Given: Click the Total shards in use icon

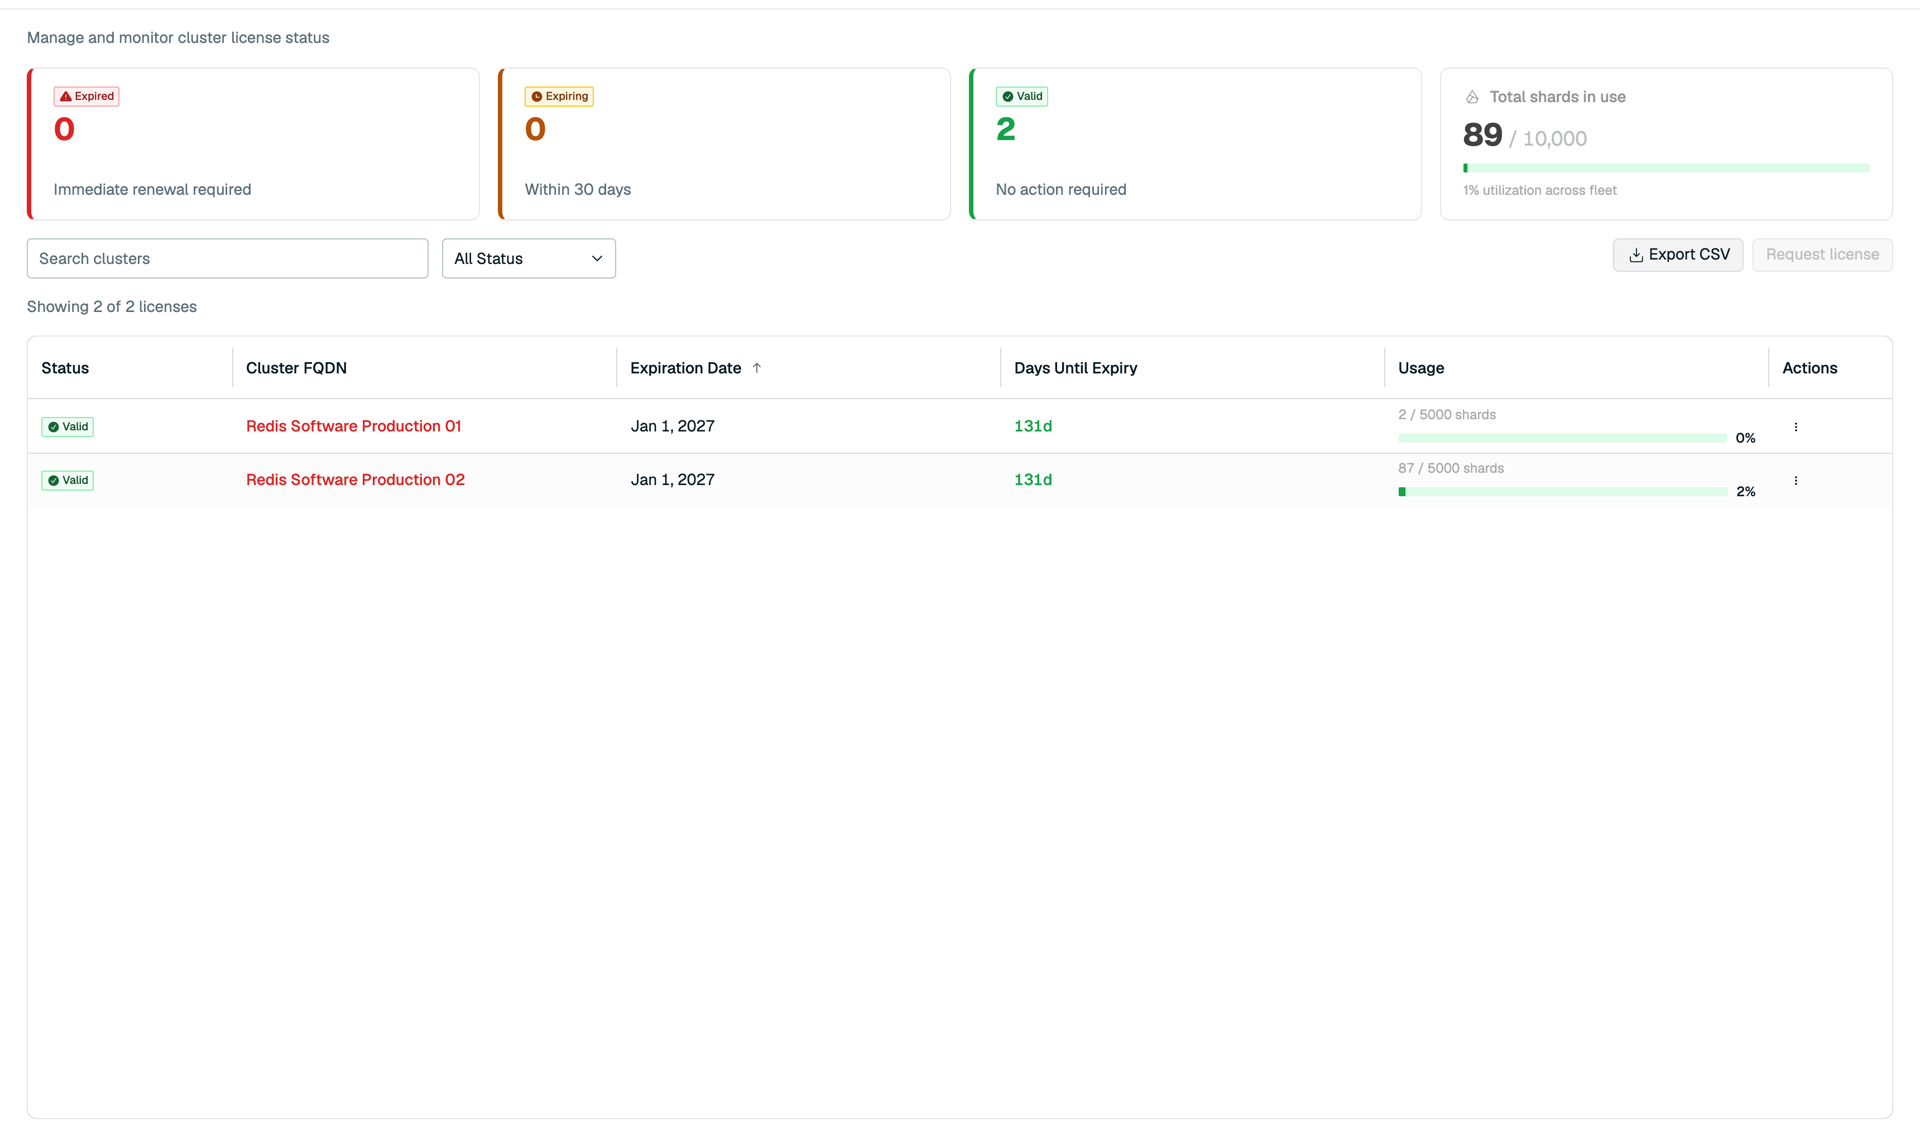Looking at the screenshot, I should 1472,97.
